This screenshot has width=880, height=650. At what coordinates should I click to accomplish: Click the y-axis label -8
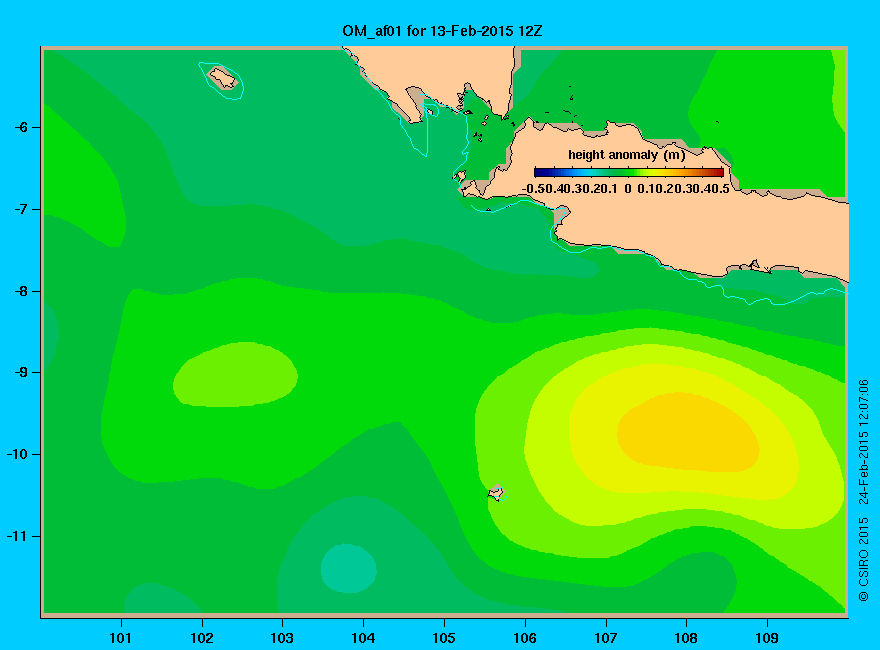(21, 291)
